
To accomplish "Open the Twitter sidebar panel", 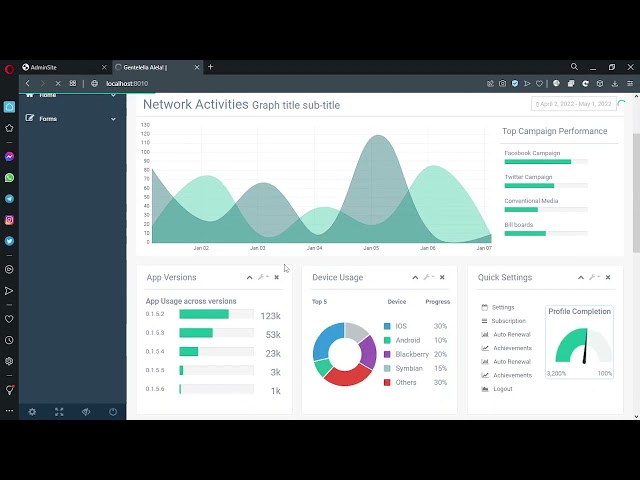I will tap(9, 241).
